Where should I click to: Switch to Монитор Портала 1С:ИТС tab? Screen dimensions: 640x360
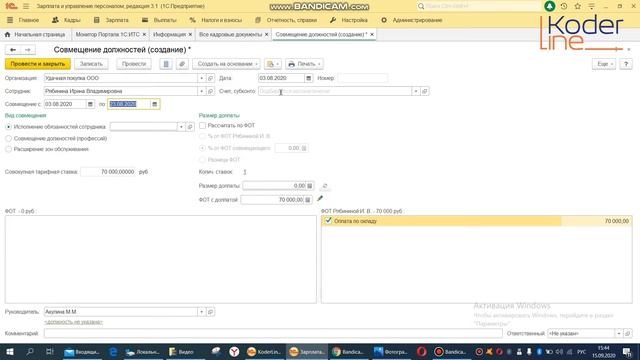point(107,34)
